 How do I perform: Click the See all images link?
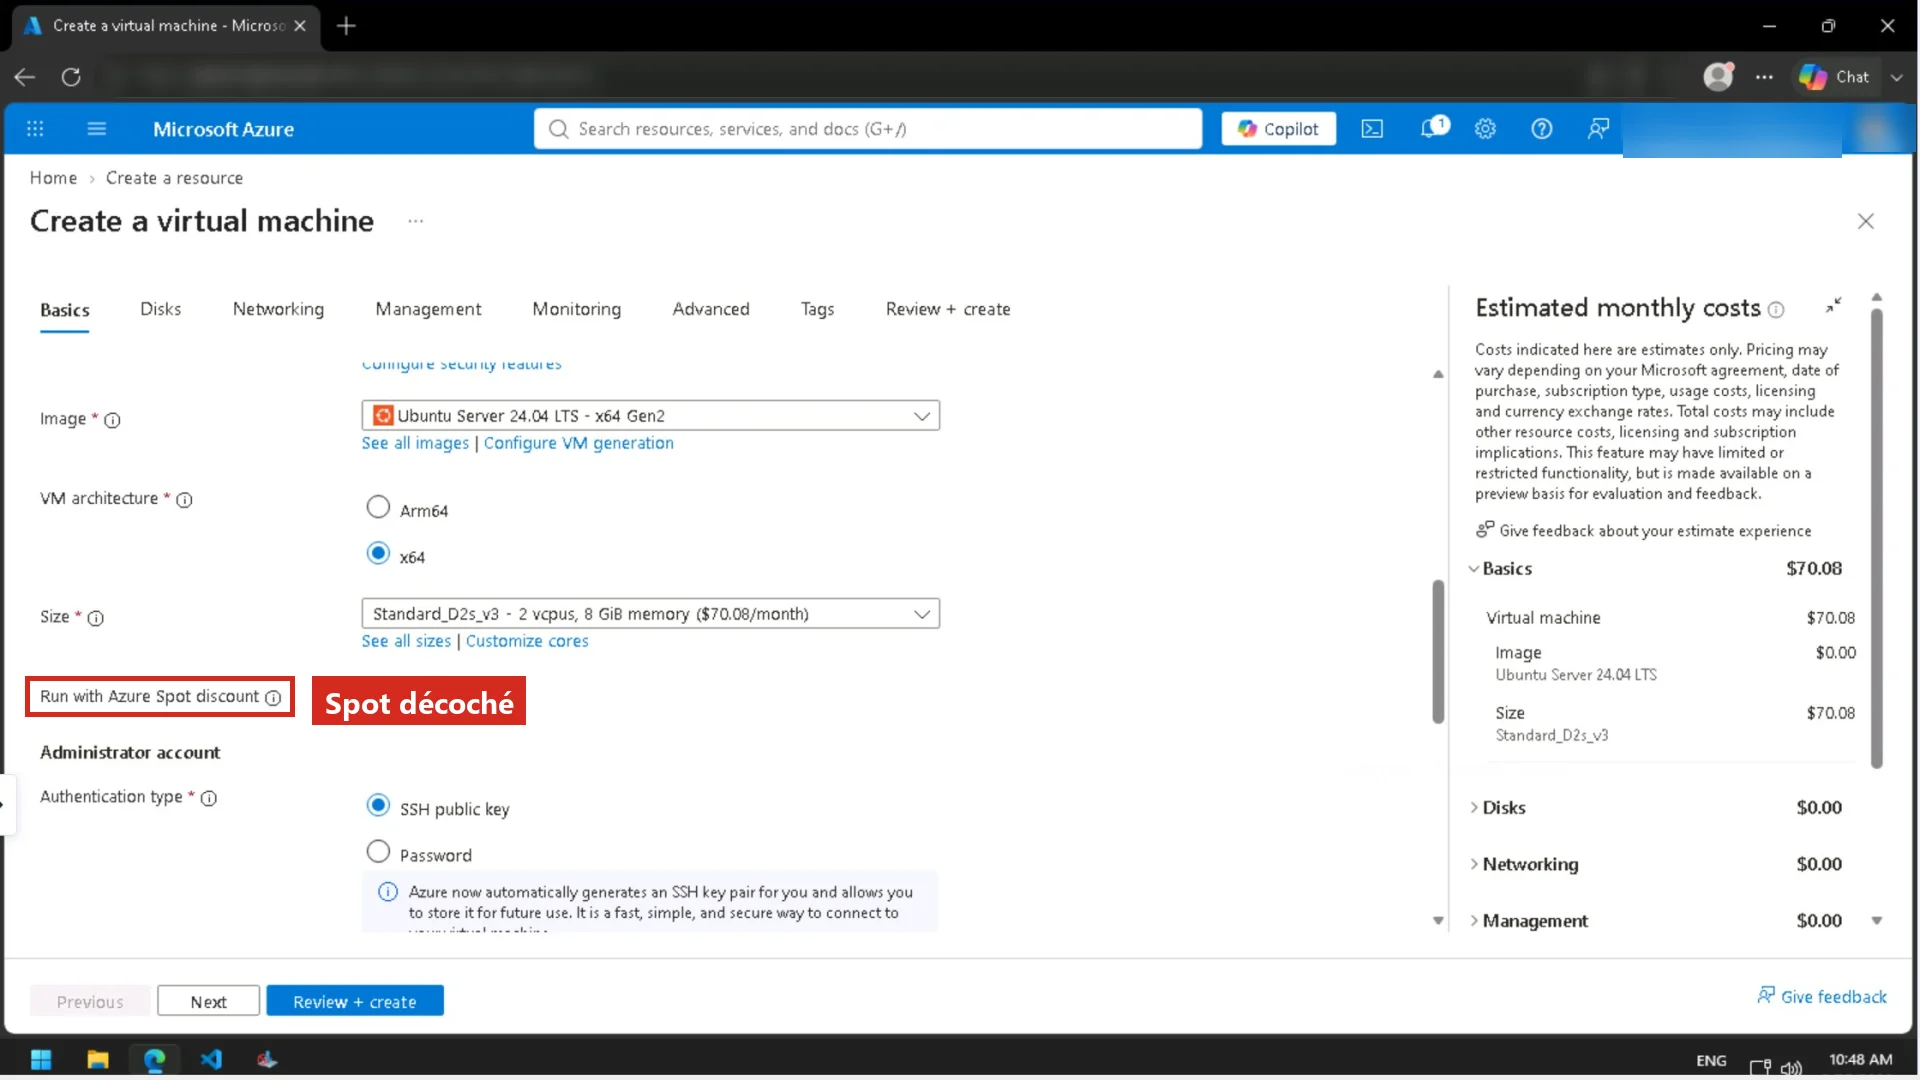415,444
